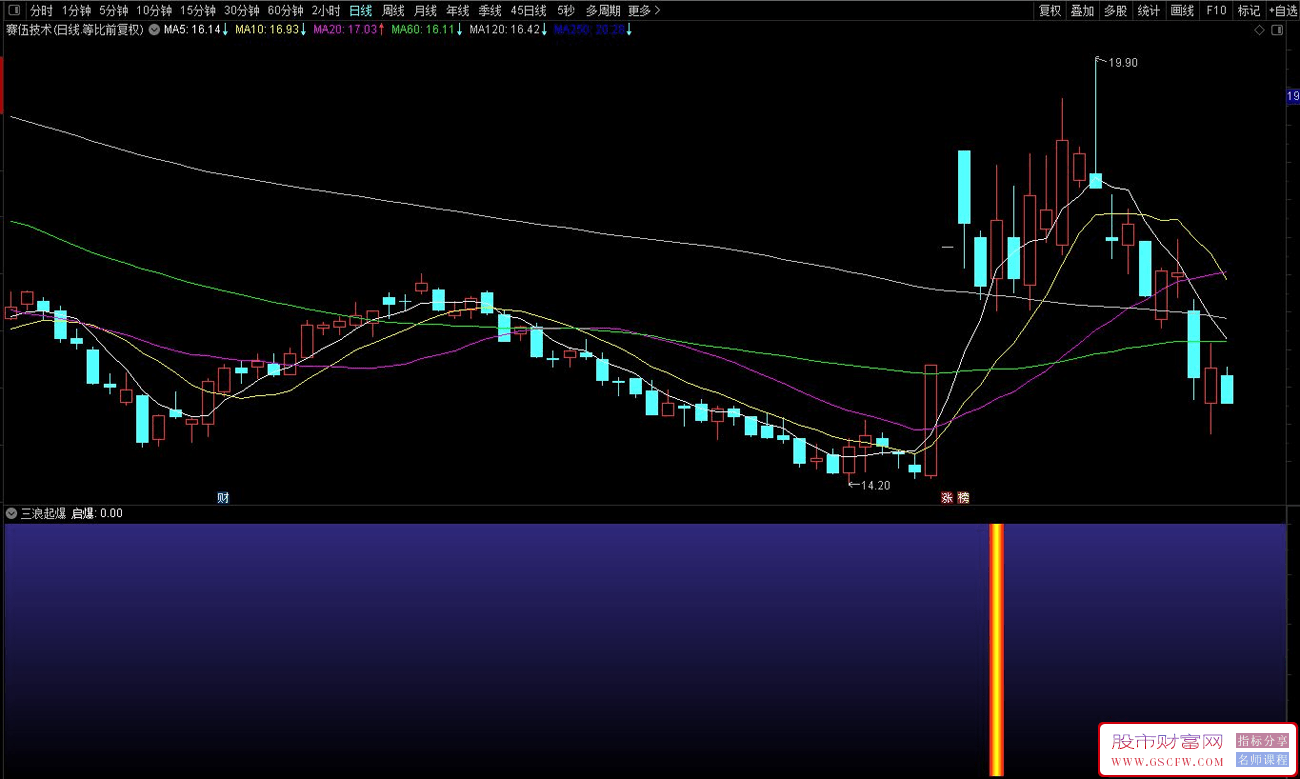Add stock via +自选 button
The width and height of the screenshot is (1300, 779).
point(1282,10)
